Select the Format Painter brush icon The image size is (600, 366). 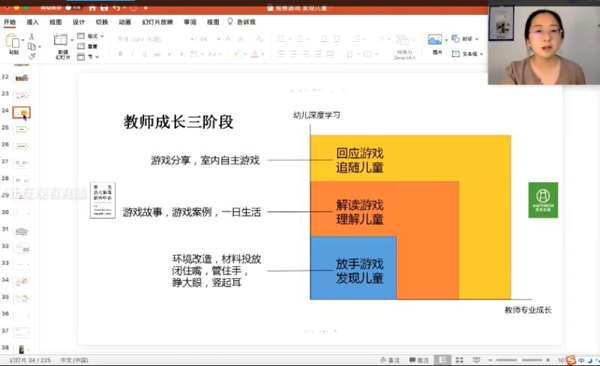[x=32, y=56]
